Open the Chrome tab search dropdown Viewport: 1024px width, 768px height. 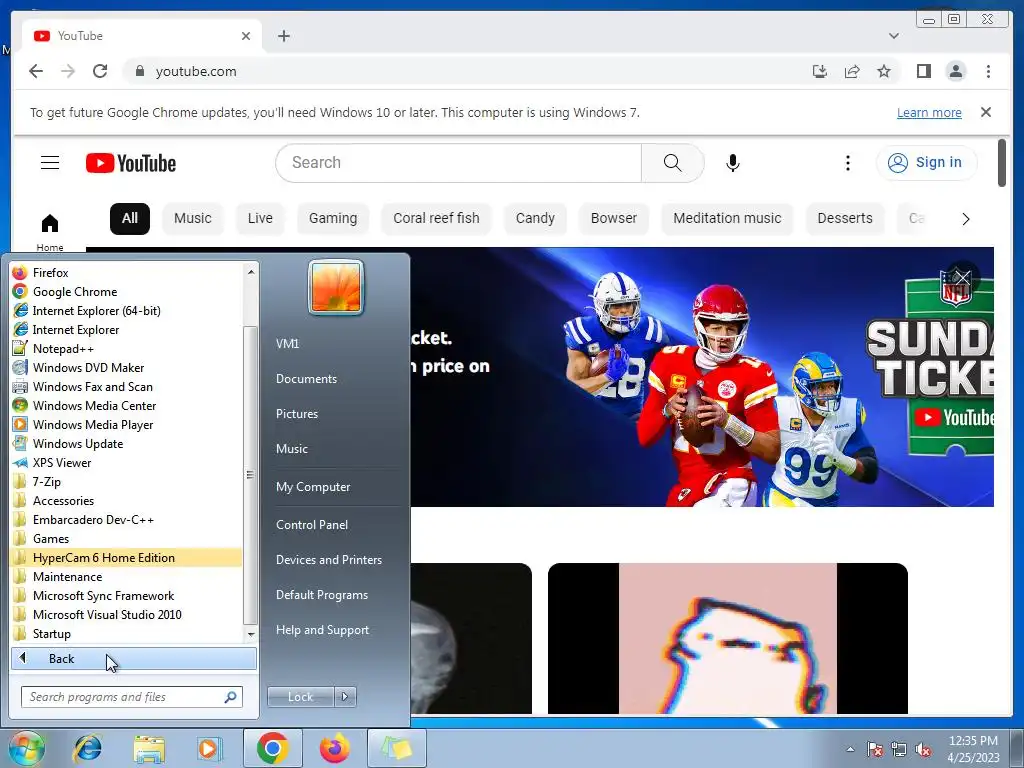pos(893,36)
